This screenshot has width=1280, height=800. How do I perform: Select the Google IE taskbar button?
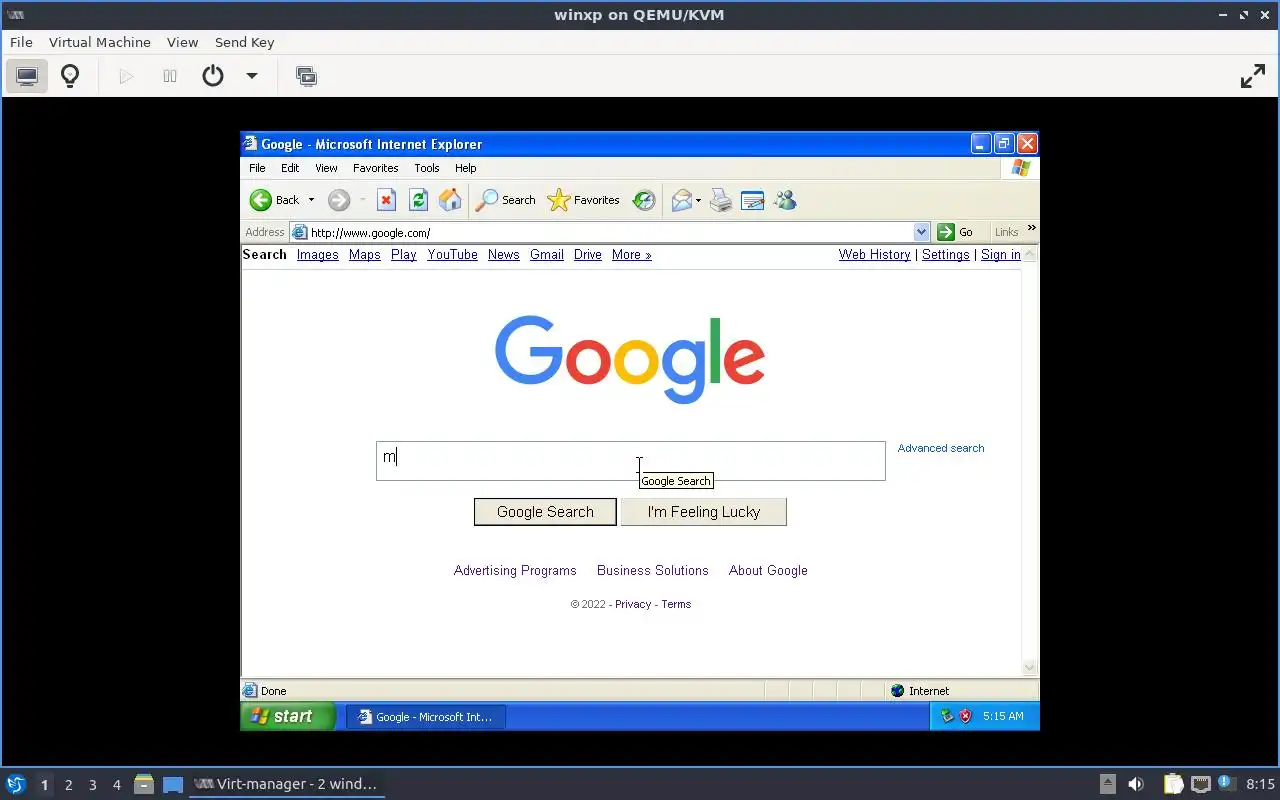(426, 717)
